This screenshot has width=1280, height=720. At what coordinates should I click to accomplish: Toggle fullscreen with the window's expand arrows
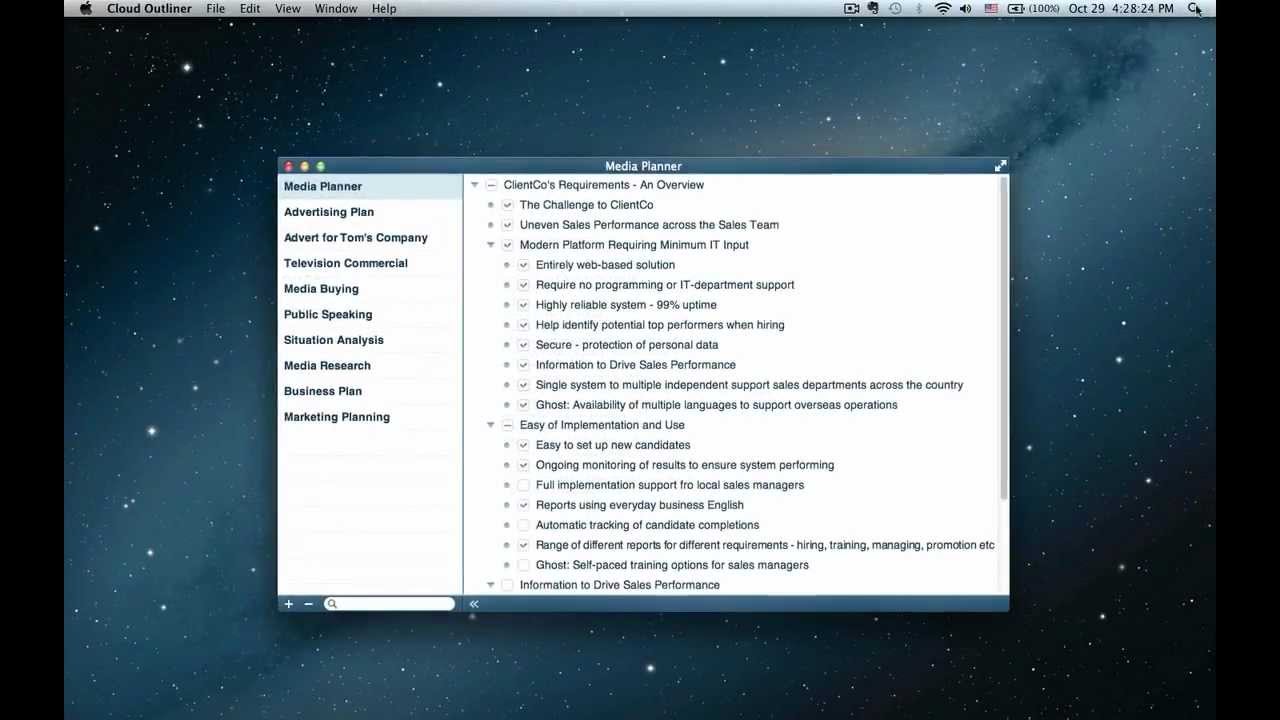click(1000, 166)
